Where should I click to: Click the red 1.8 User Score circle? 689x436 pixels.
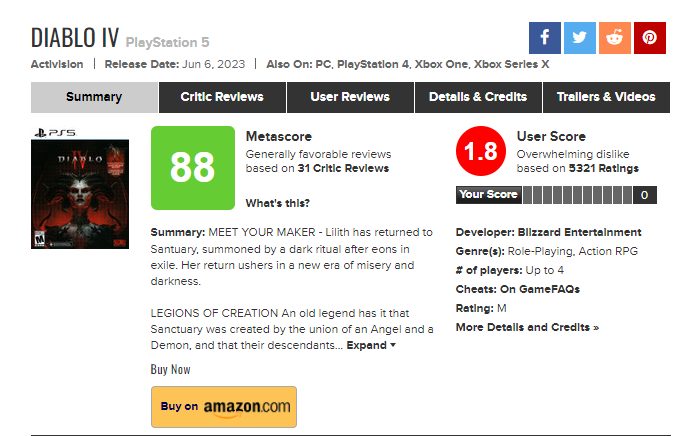pyautogui.click(x=480, y=153)
